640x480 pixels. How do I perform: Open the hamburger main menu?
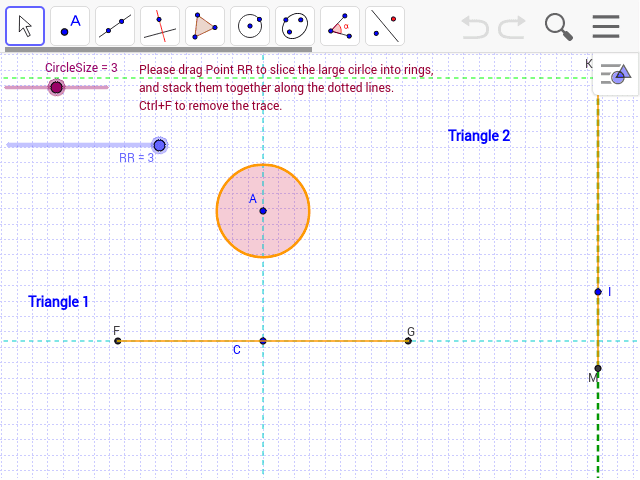[x=606, y=27]
